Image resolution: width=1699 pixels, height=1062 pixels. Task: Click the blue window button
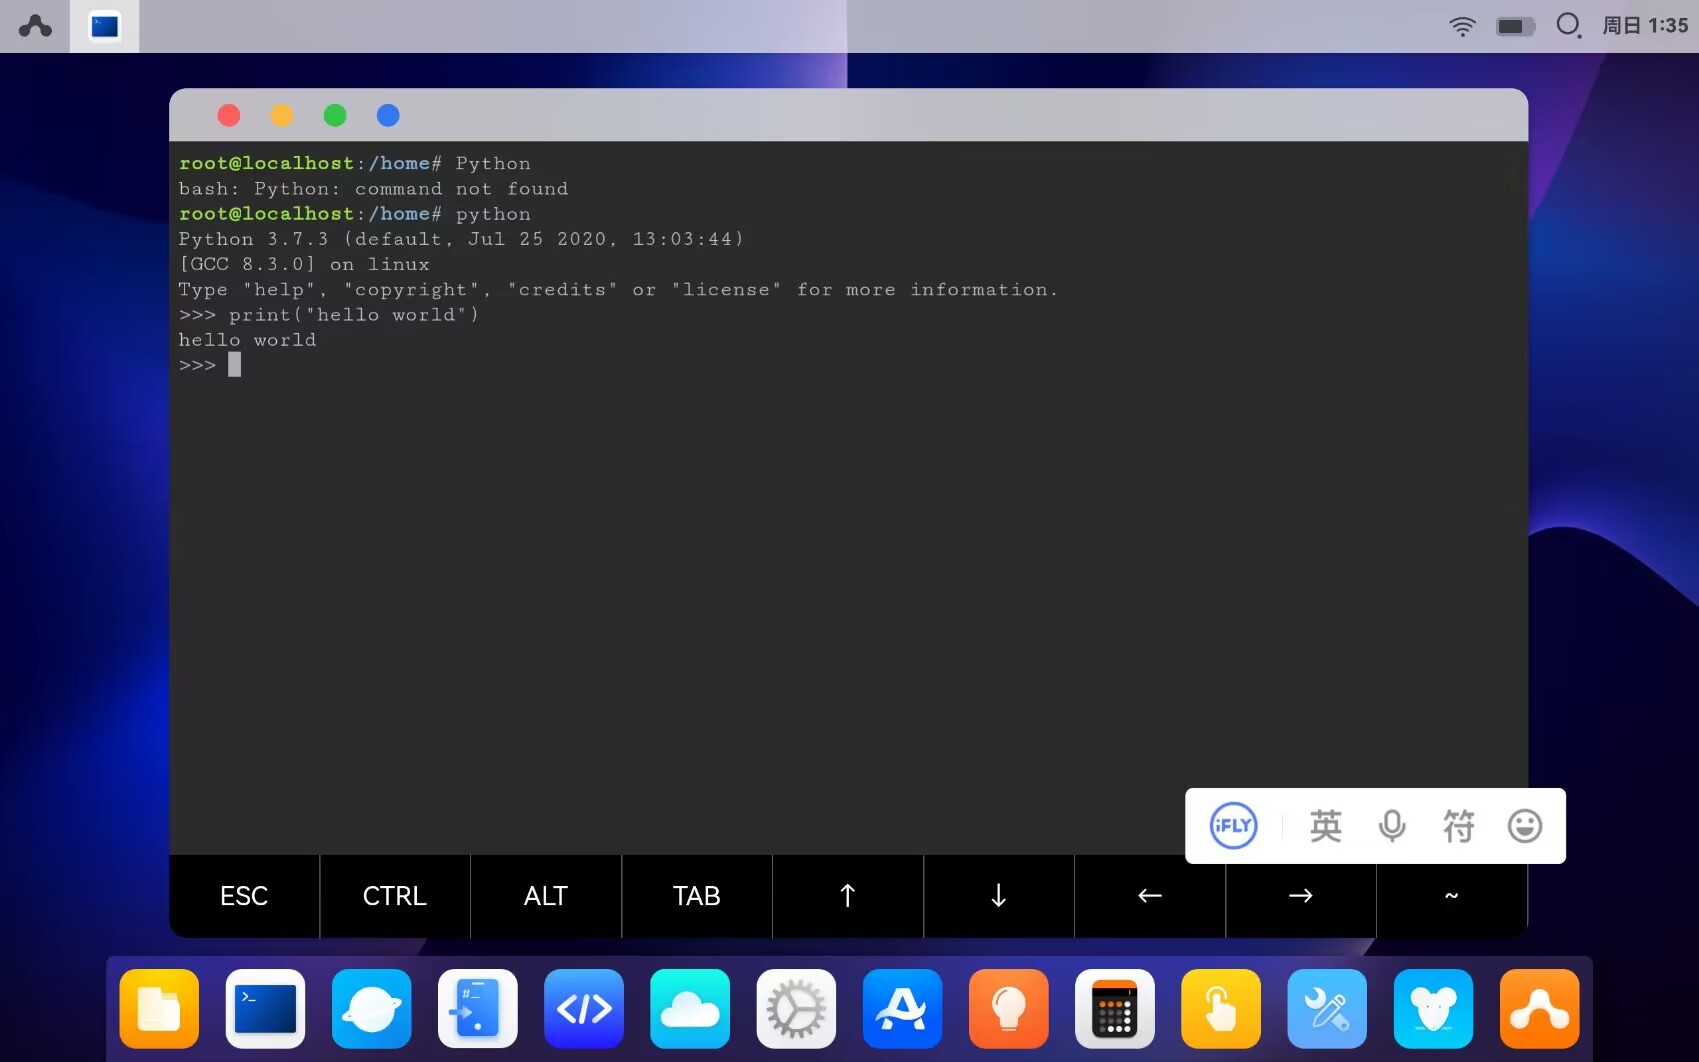click(388, 116)
